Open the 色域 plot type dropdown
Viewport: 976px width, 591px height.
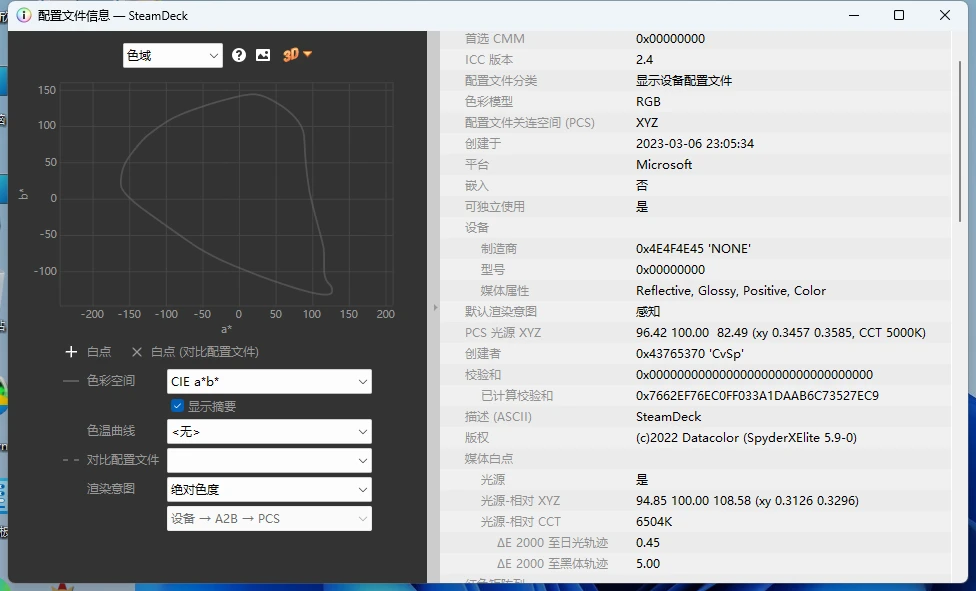point(172,55)
